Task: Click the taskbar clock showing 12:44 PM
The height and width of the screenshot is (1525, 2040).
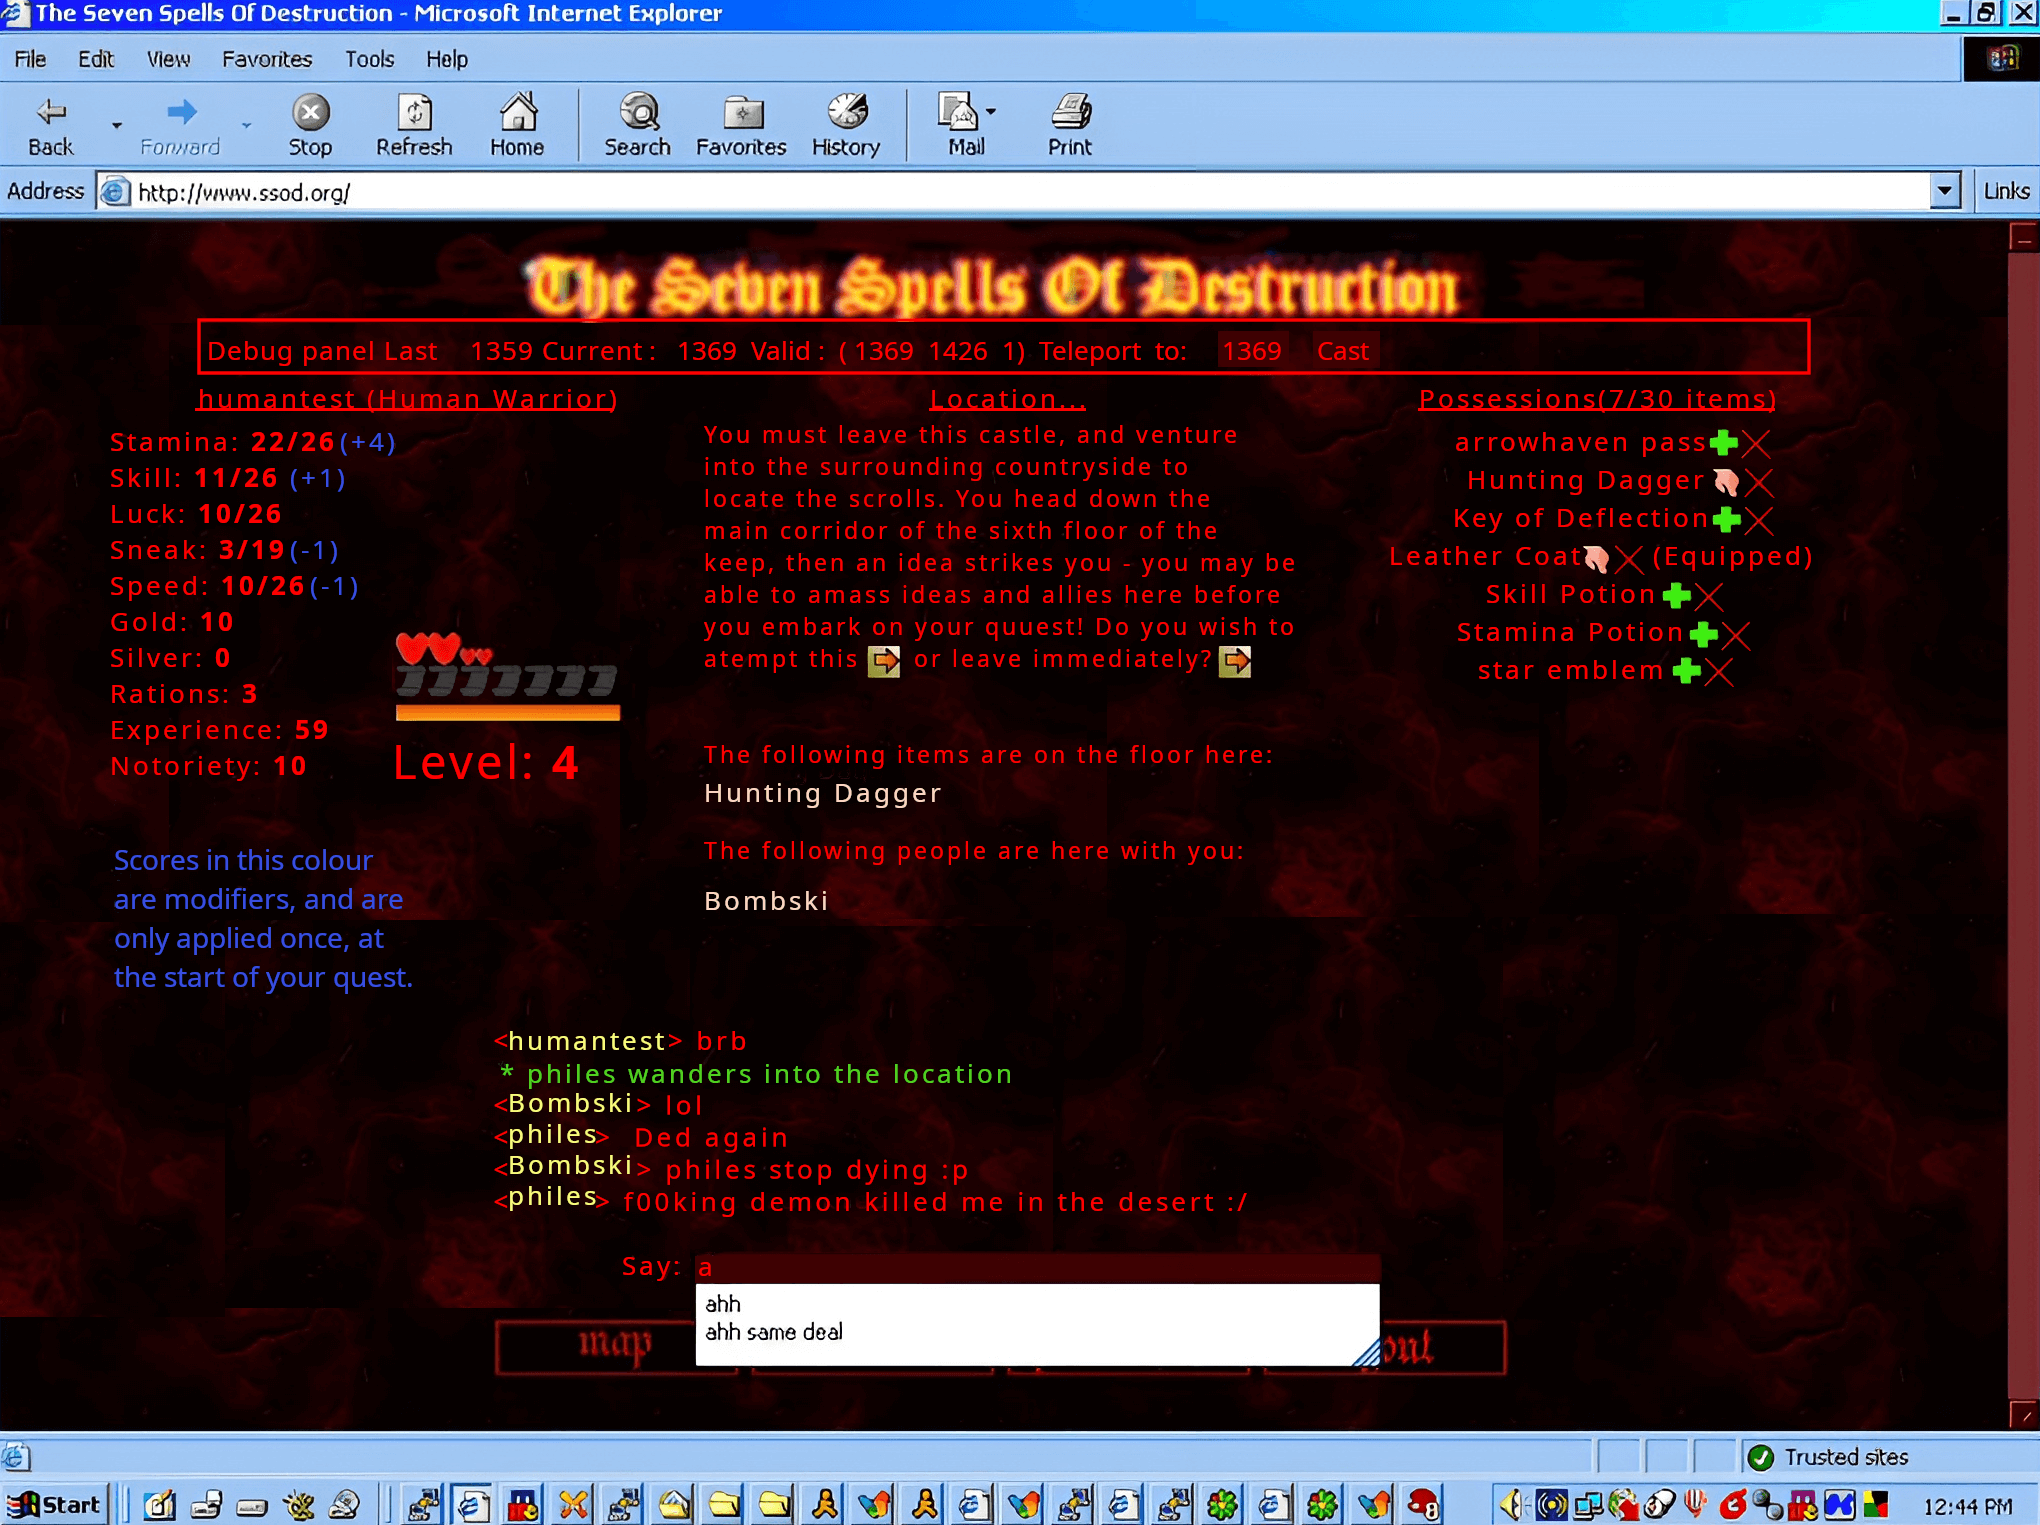Action: tap(1967, 1505)
